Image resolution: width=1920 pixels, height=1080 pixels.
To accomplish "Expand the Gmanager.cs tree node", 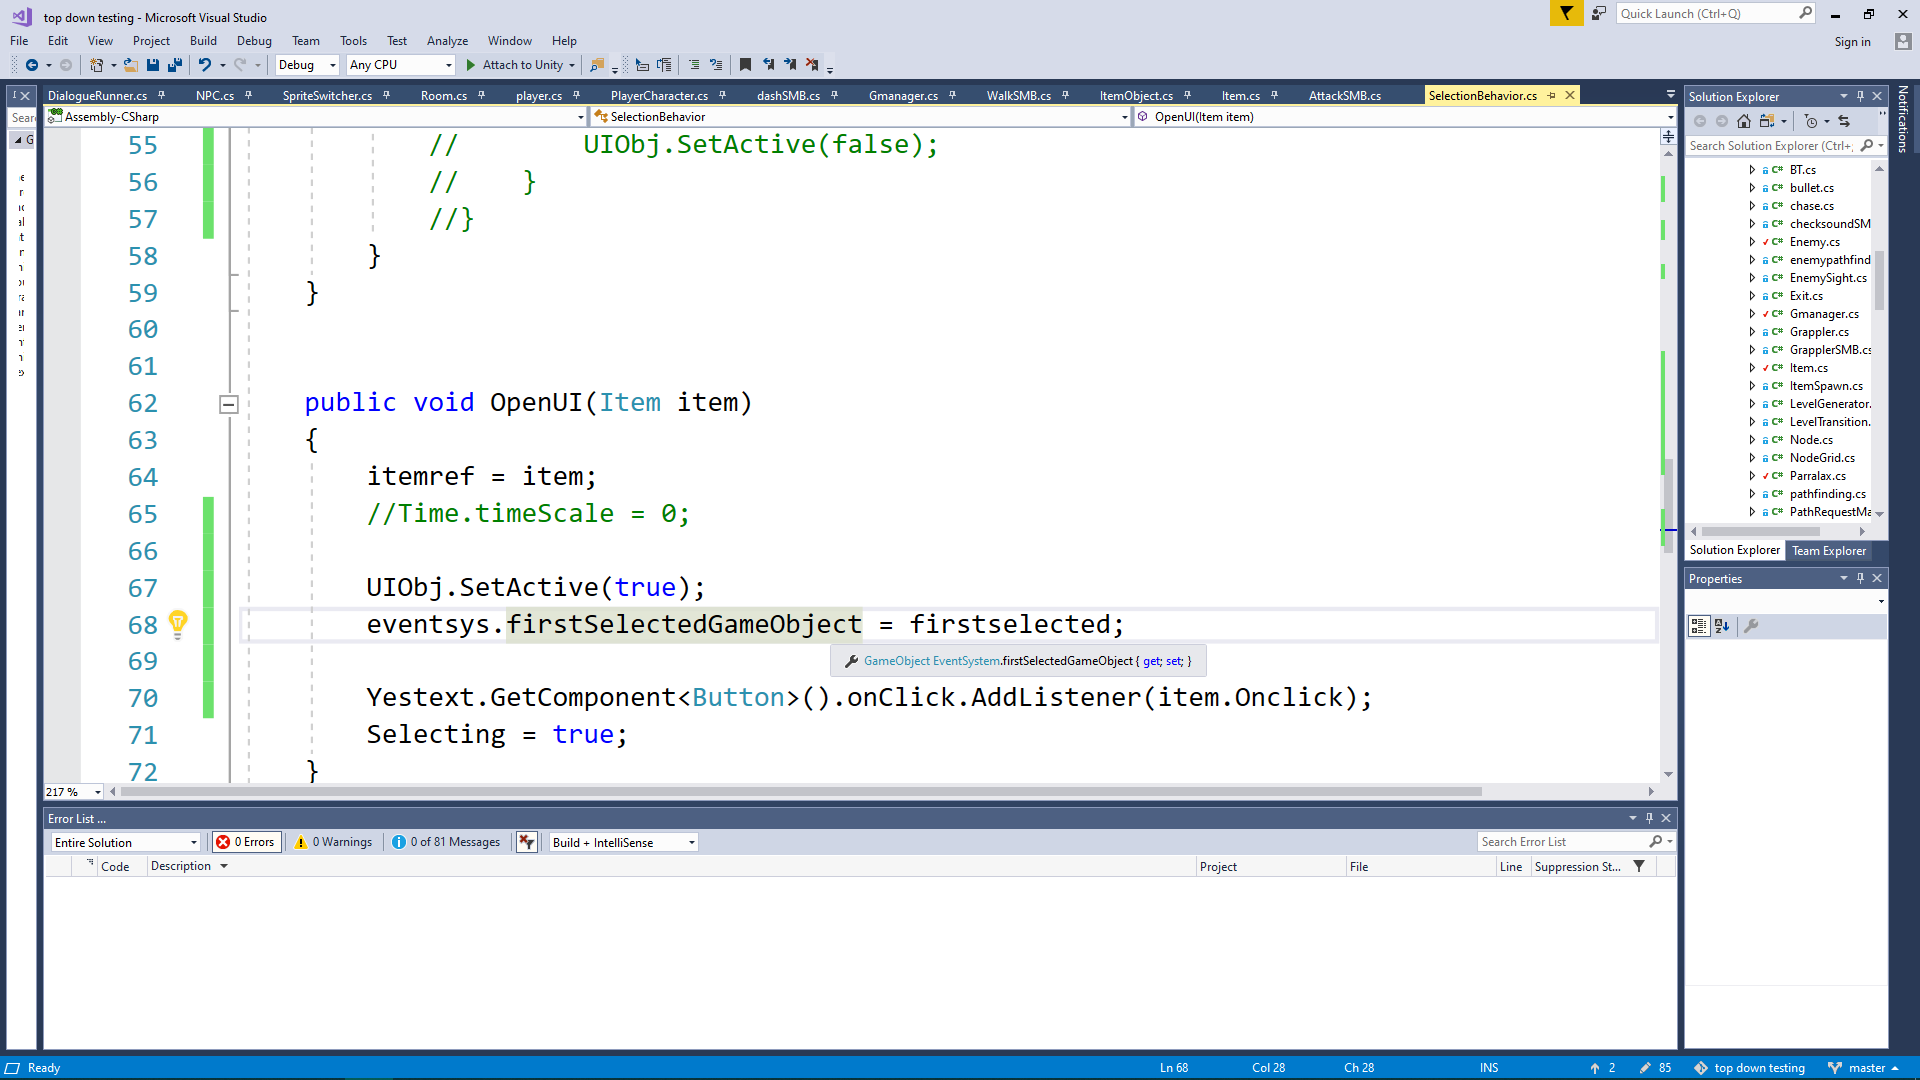I will pos(1752,314).
